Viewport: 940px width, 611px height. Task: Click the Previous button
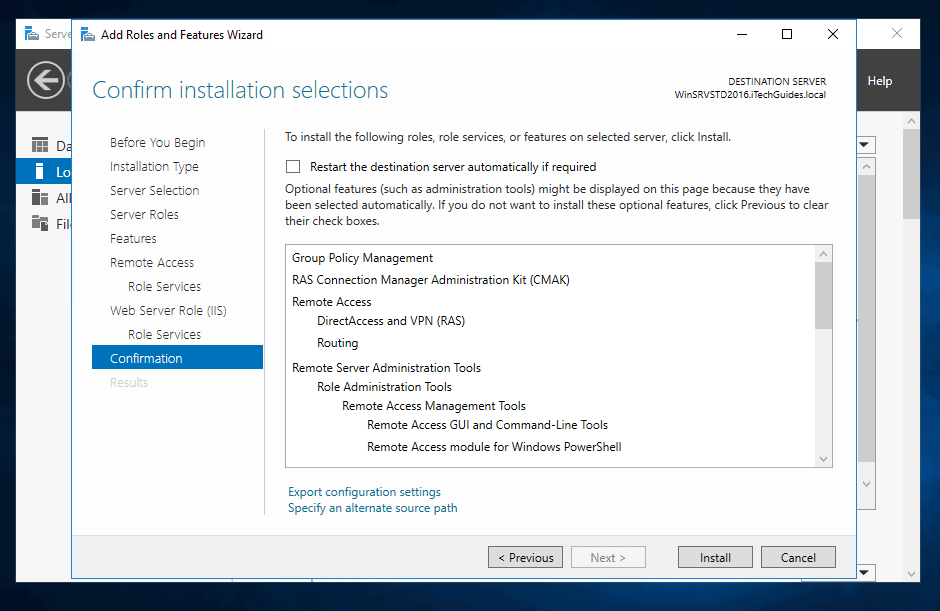525,557
